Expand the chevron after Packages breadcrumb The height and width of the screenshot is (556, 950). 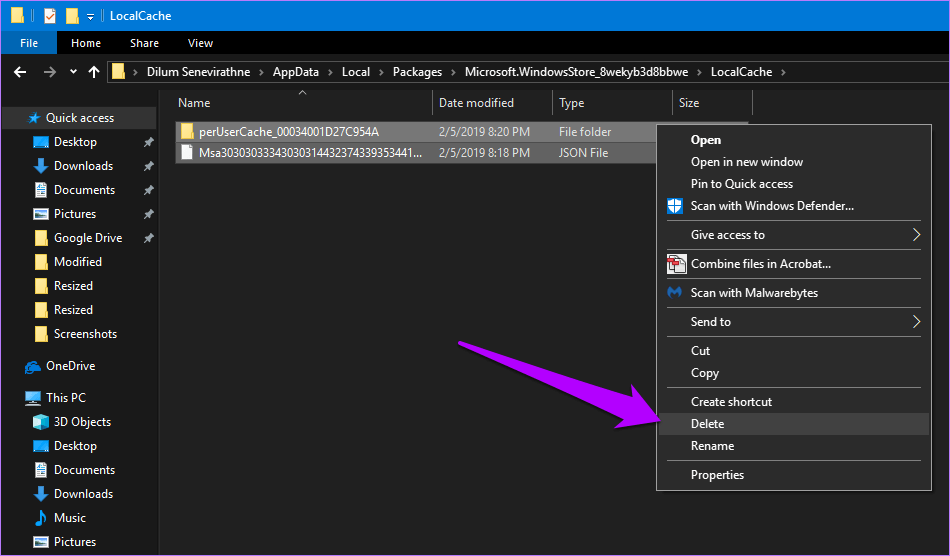(453, 72)
